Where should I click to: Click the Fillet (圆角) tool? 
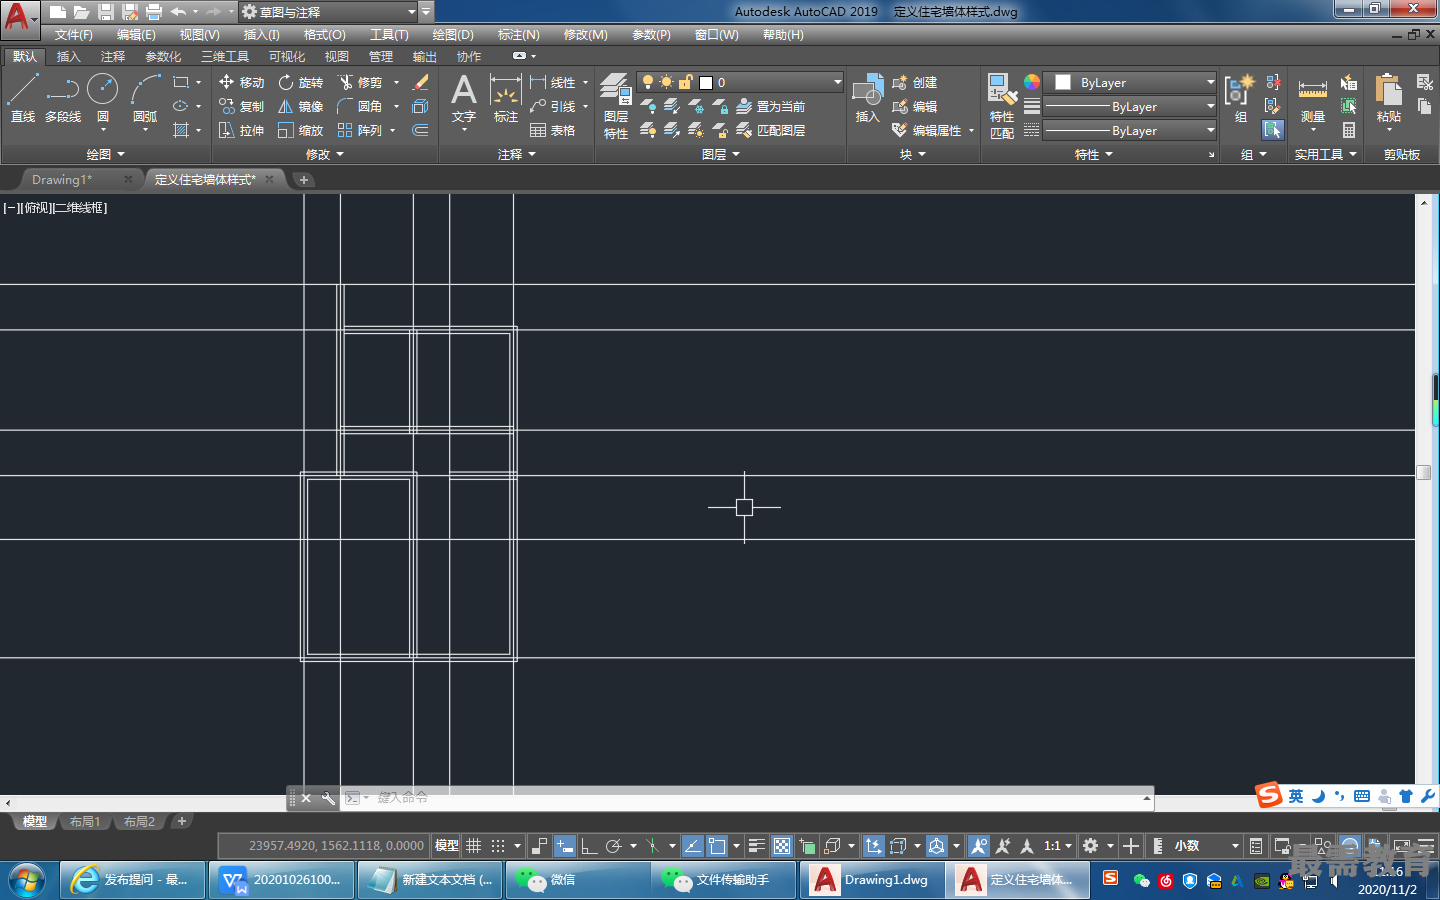[360, 106]
